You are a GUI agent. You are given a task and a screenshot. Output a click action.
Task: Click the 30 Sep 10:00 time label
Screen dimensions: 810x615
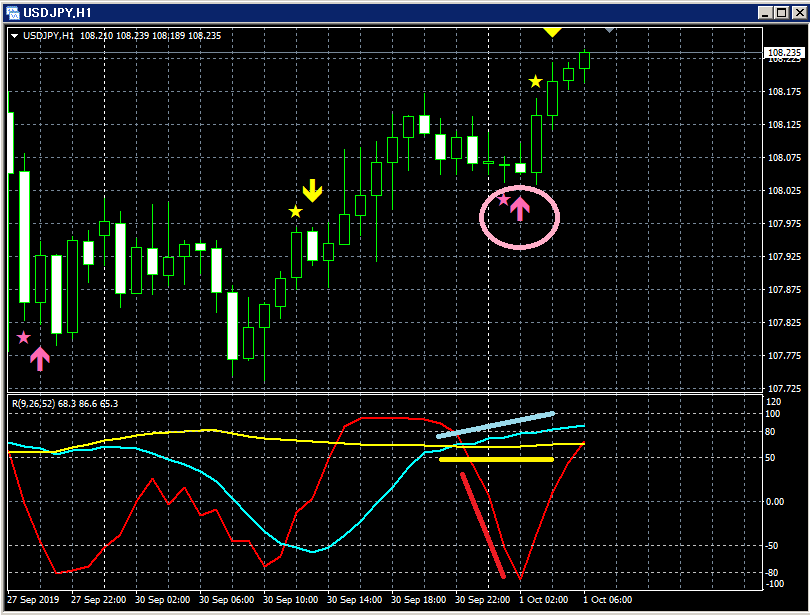291,600
